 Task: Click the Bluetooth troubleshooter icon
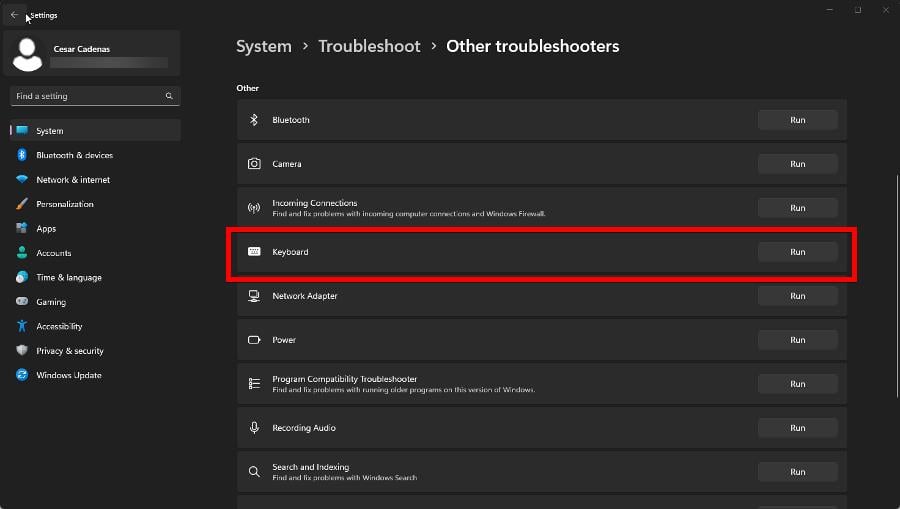pos(254,120)
